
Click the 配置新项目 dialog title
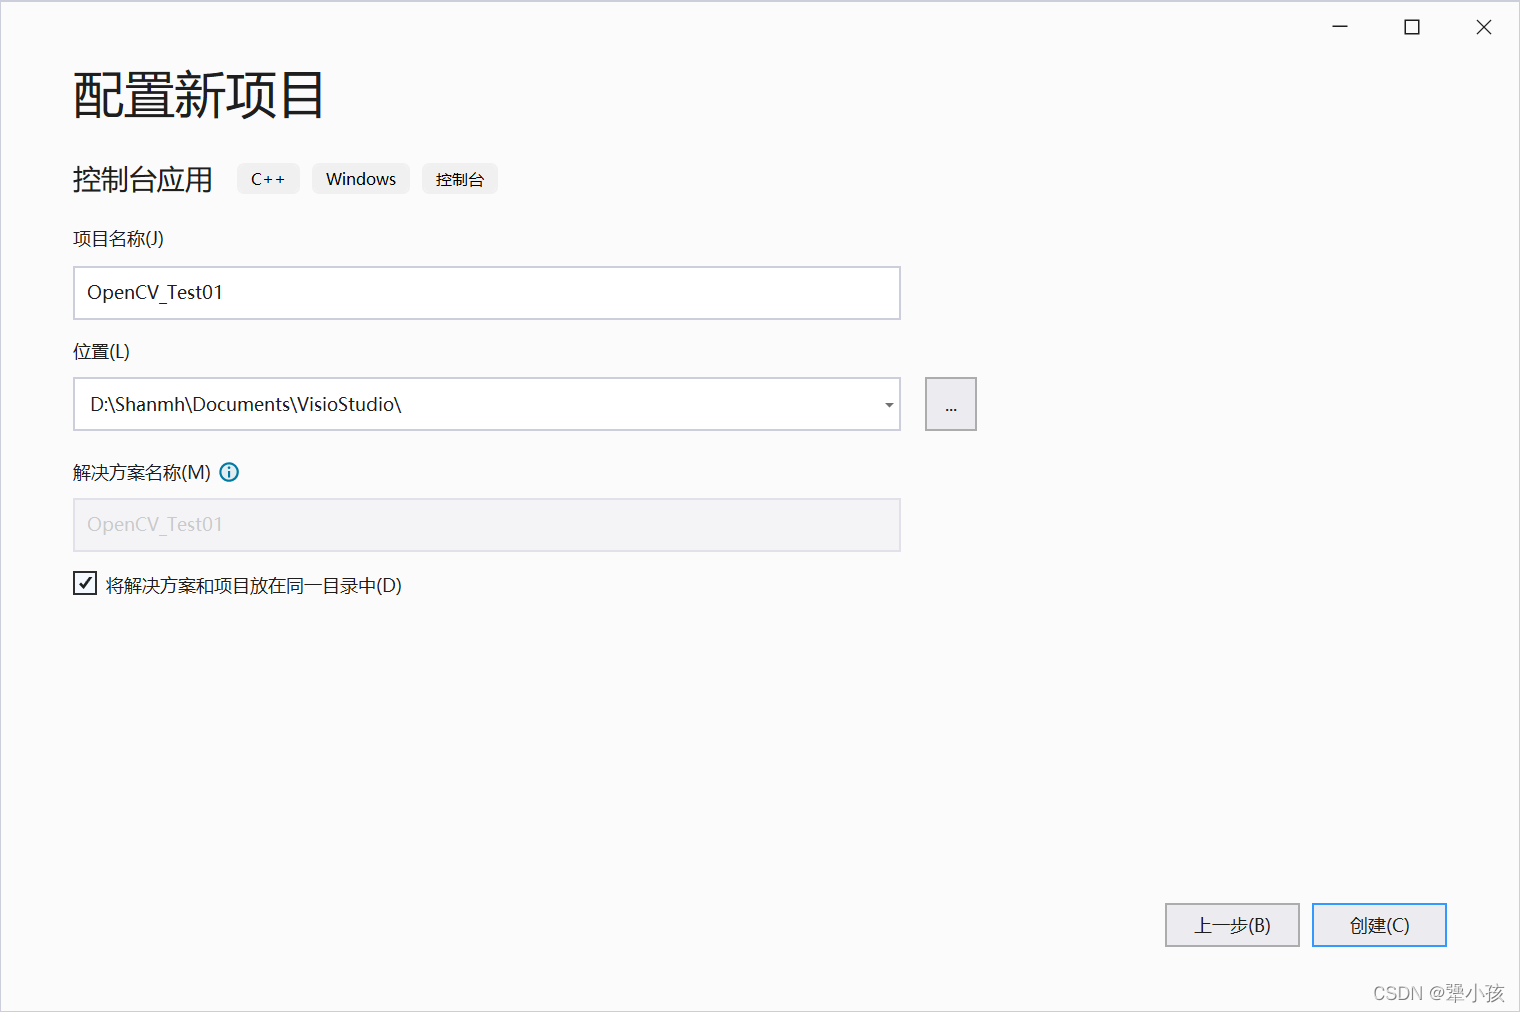point(199,96)
